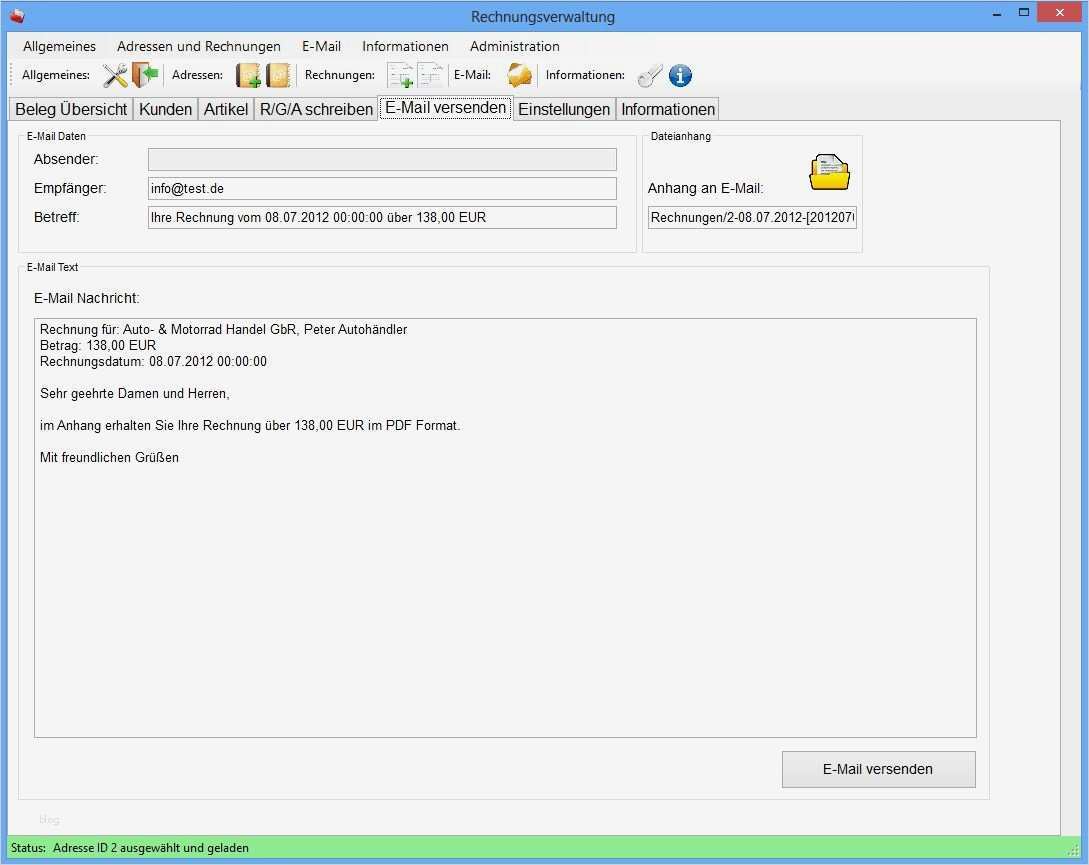The height and width of the screenshot is (865, 1089).
Task: Open the Einstellungen tab
Action: (563, 108)
